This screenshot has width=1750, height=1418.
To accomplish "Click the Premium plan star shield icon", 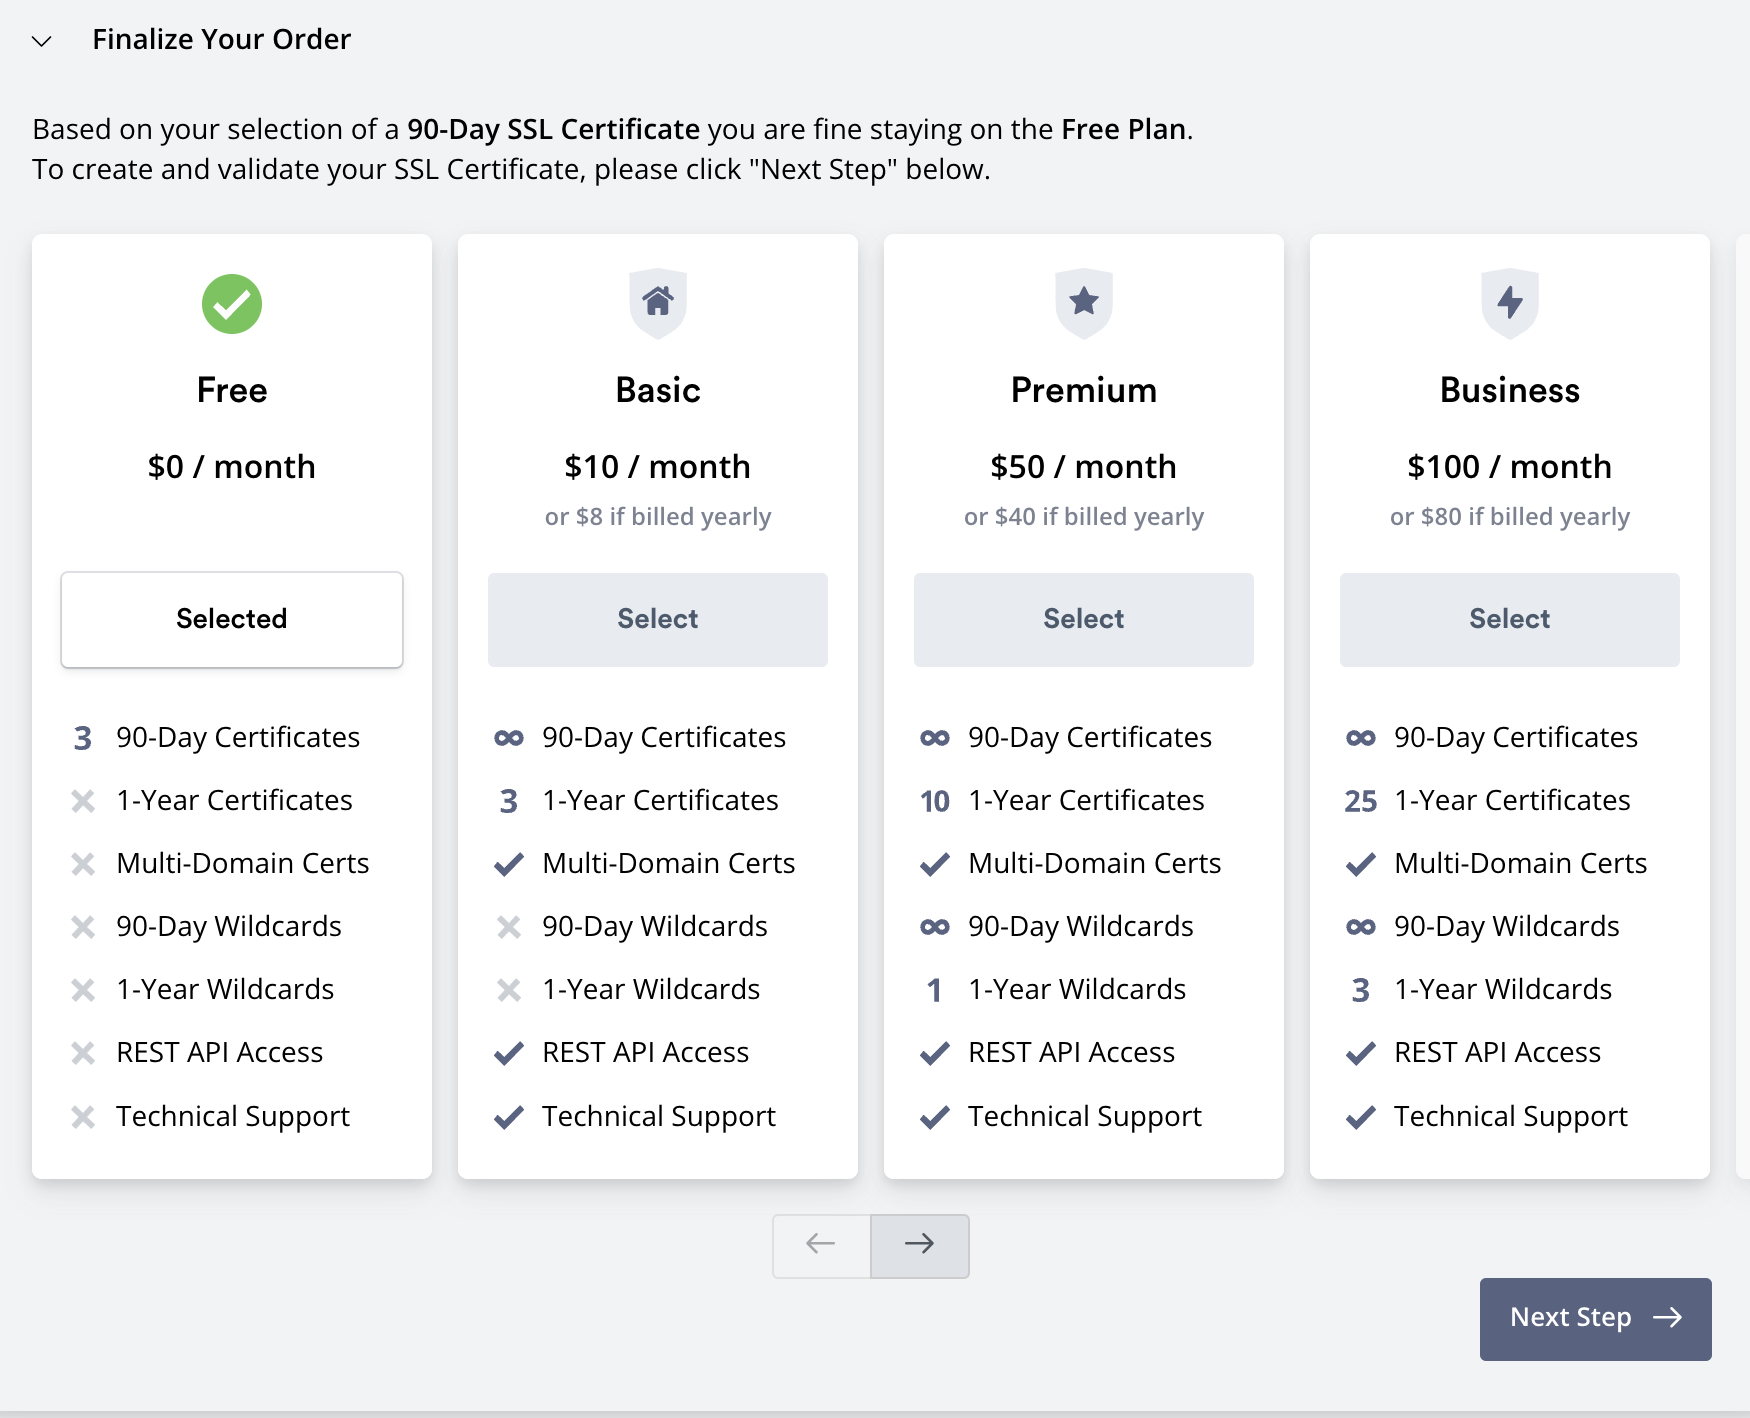I will [1084, 303].
